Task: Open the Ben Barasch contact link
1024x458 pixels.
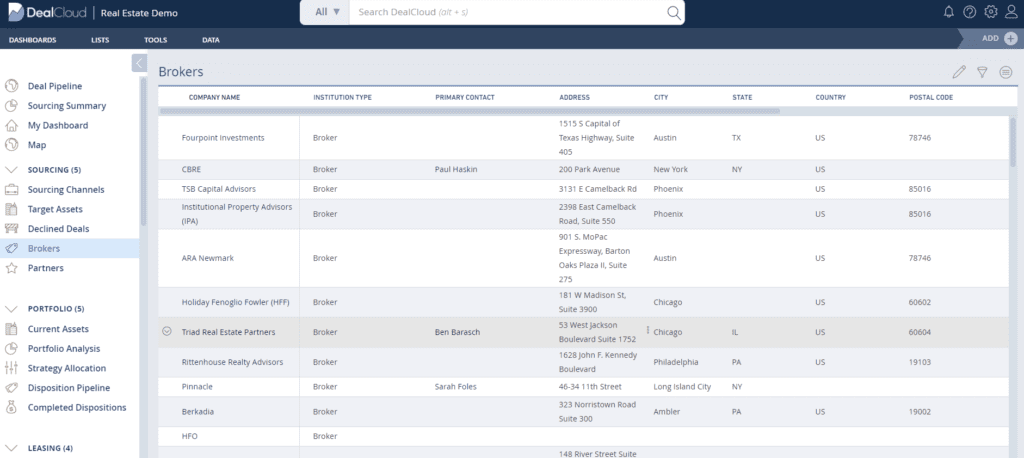Action: [457, 332]
